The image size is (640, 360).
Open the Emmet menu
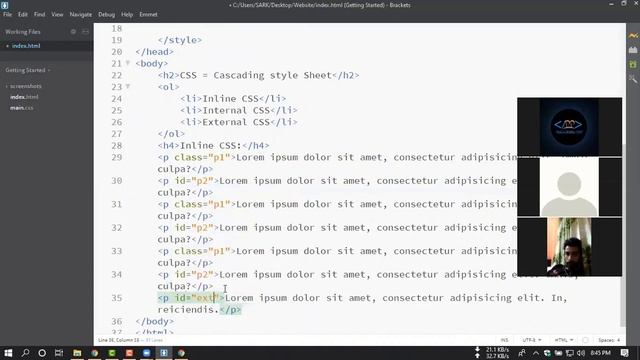point(148,14)
